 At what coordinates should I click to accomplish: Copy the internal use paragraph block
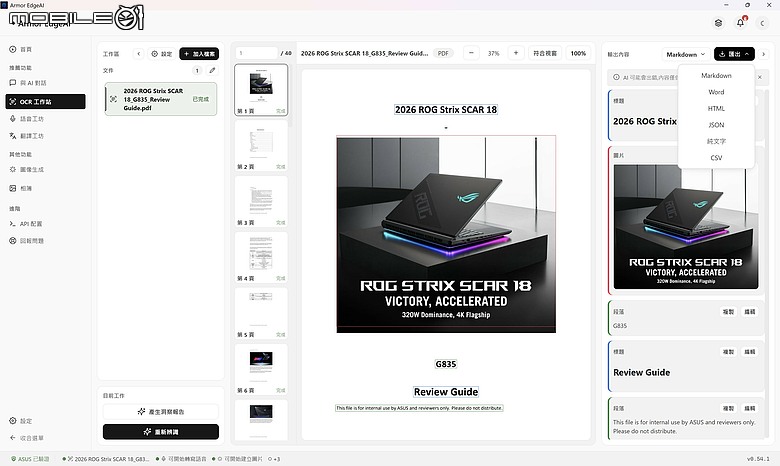coord(728,408)
